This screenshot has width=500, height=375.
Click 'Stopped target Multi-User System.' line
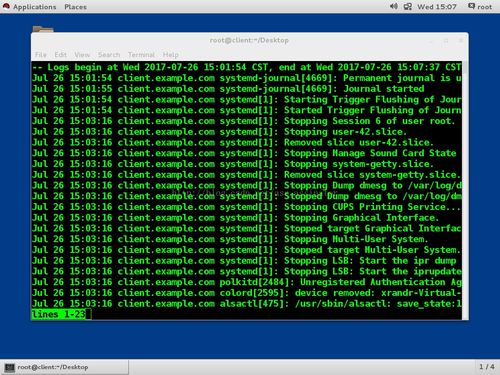(246, 250)
